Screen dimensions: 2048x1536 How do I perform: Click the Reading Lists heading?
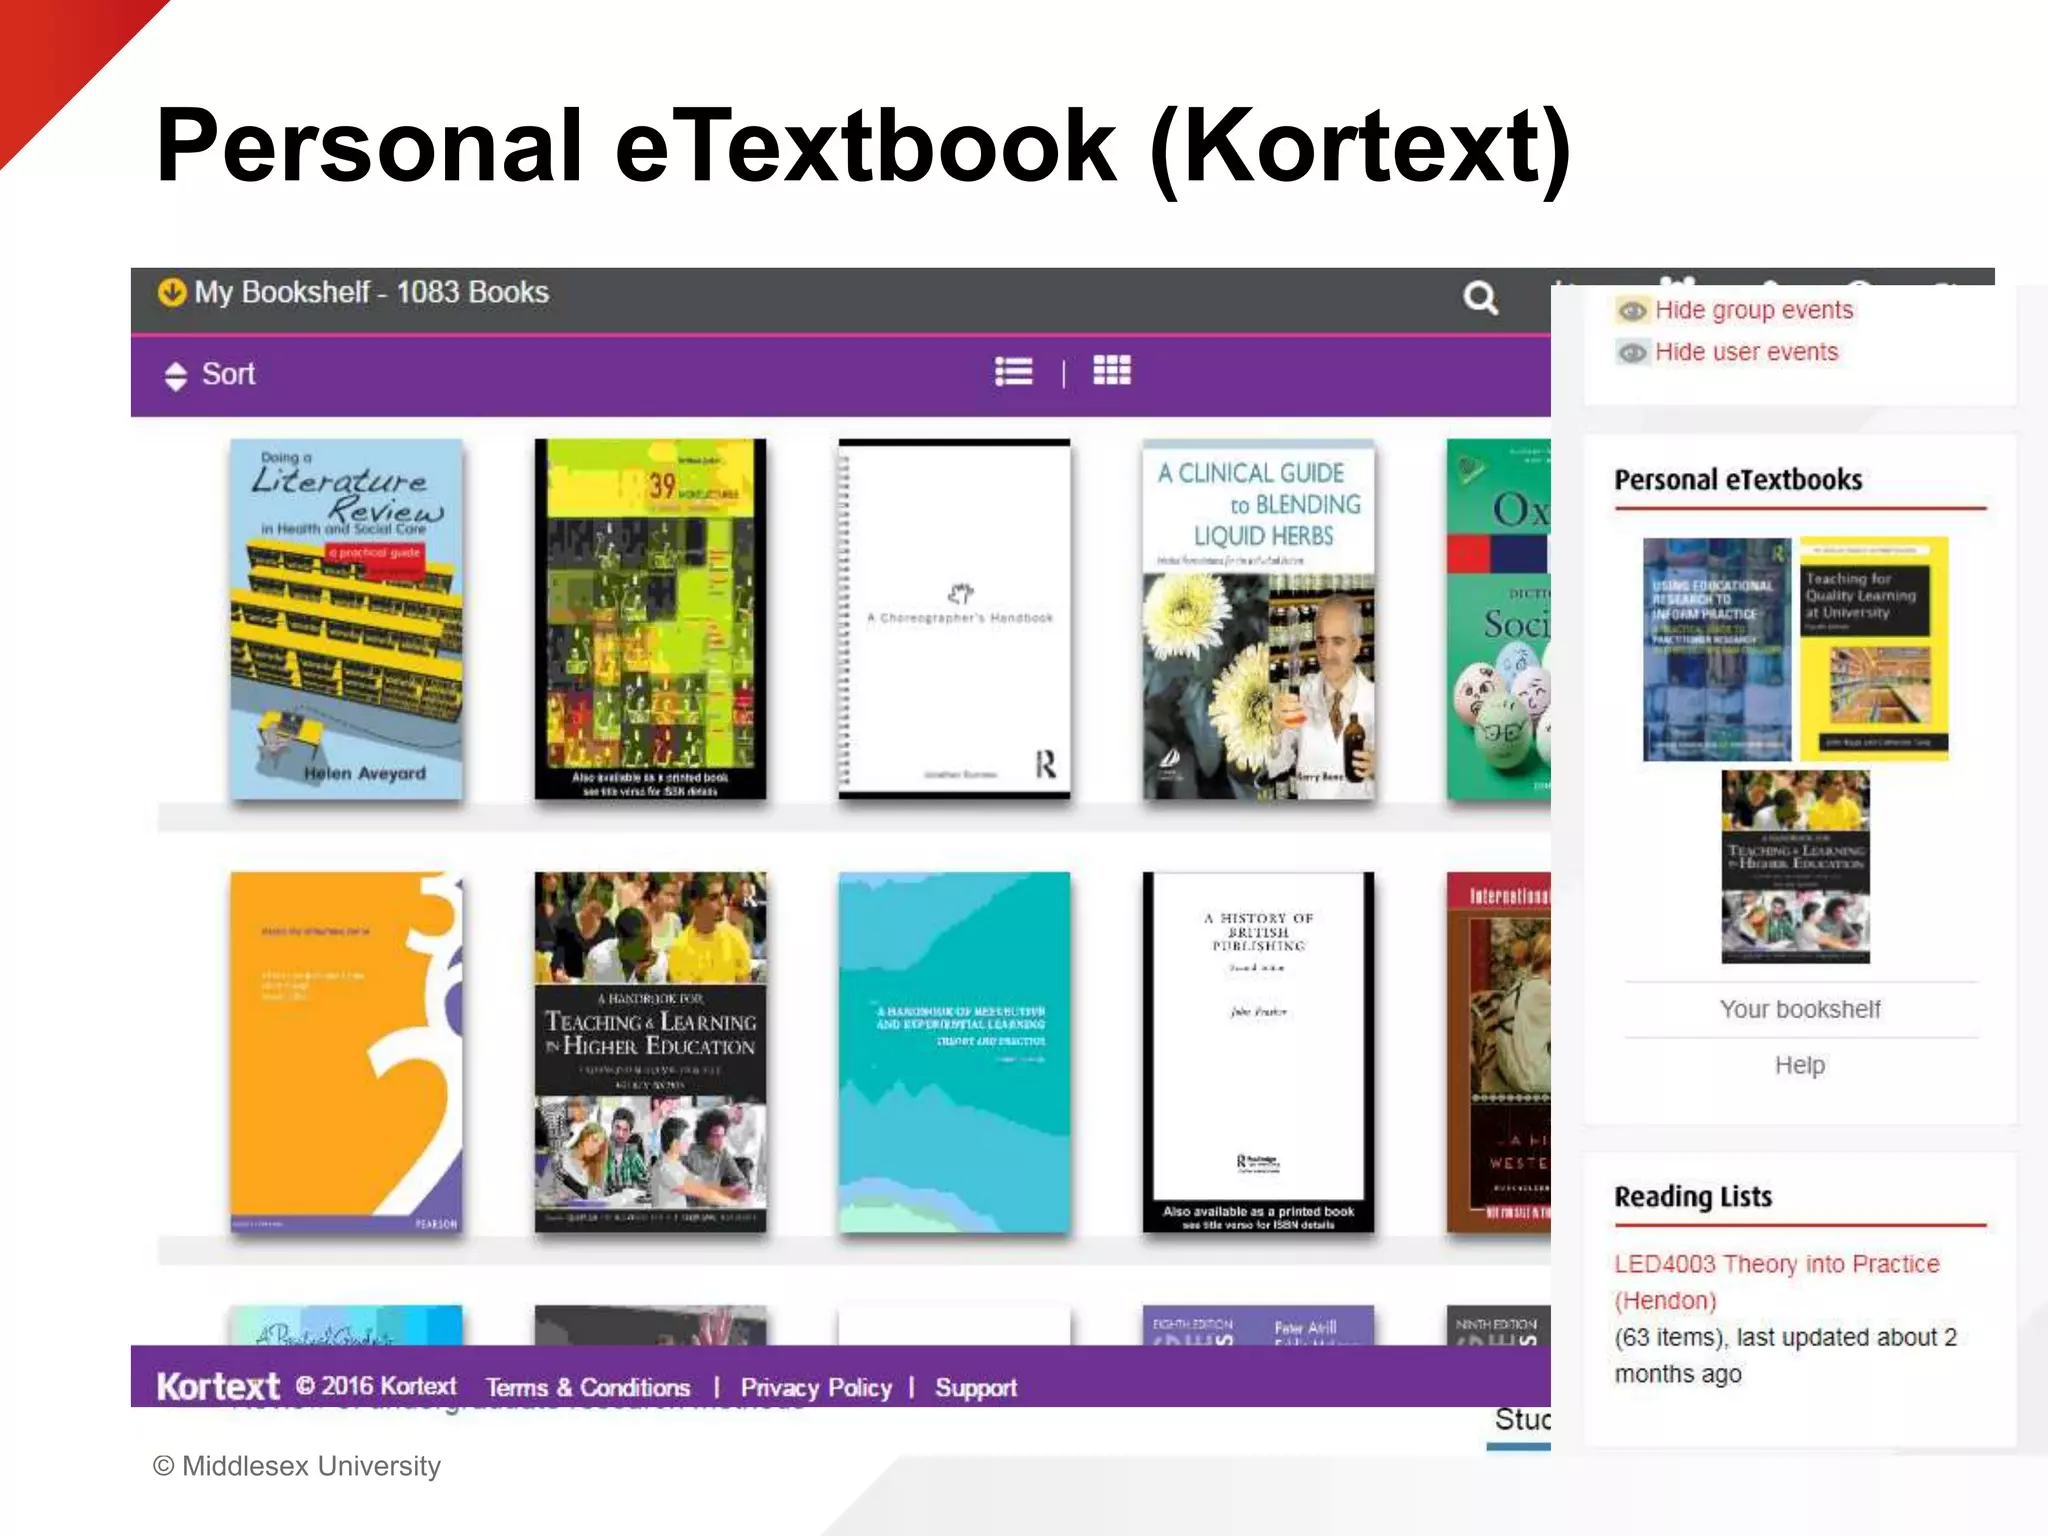(x=1693, y=1197)
